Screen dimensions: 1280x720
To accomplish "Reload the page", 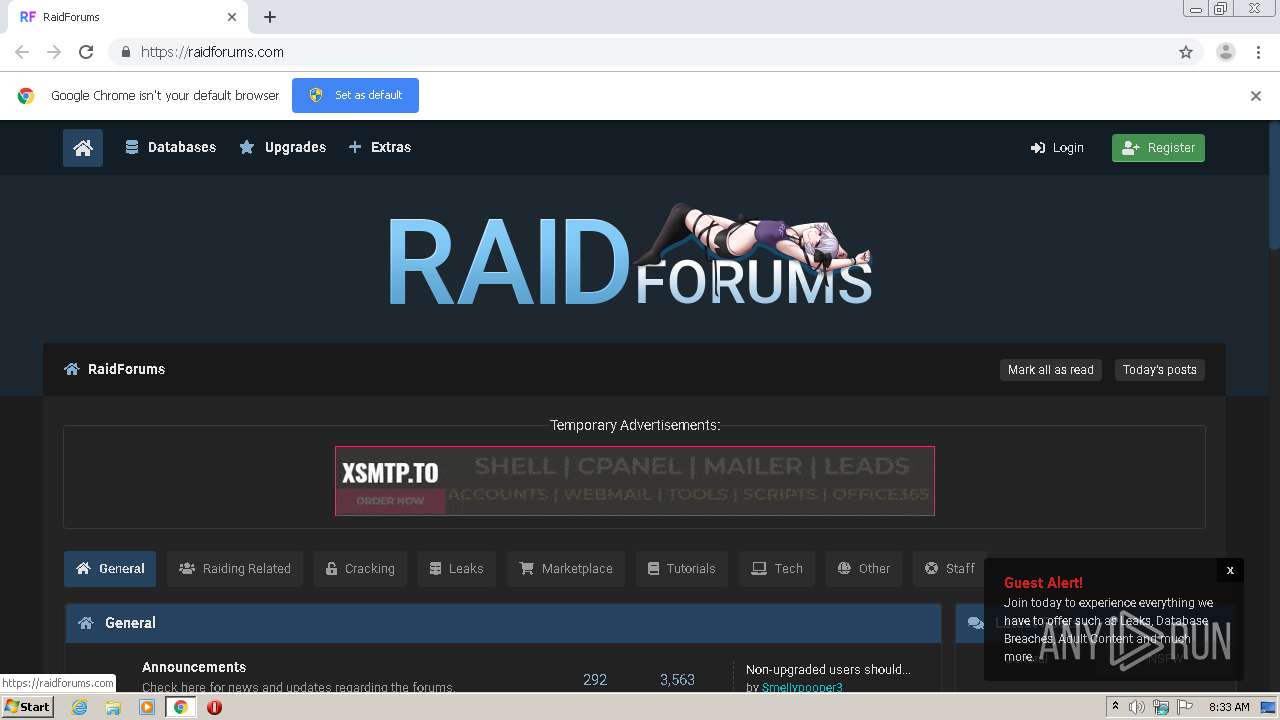I will tap(86, 52).
